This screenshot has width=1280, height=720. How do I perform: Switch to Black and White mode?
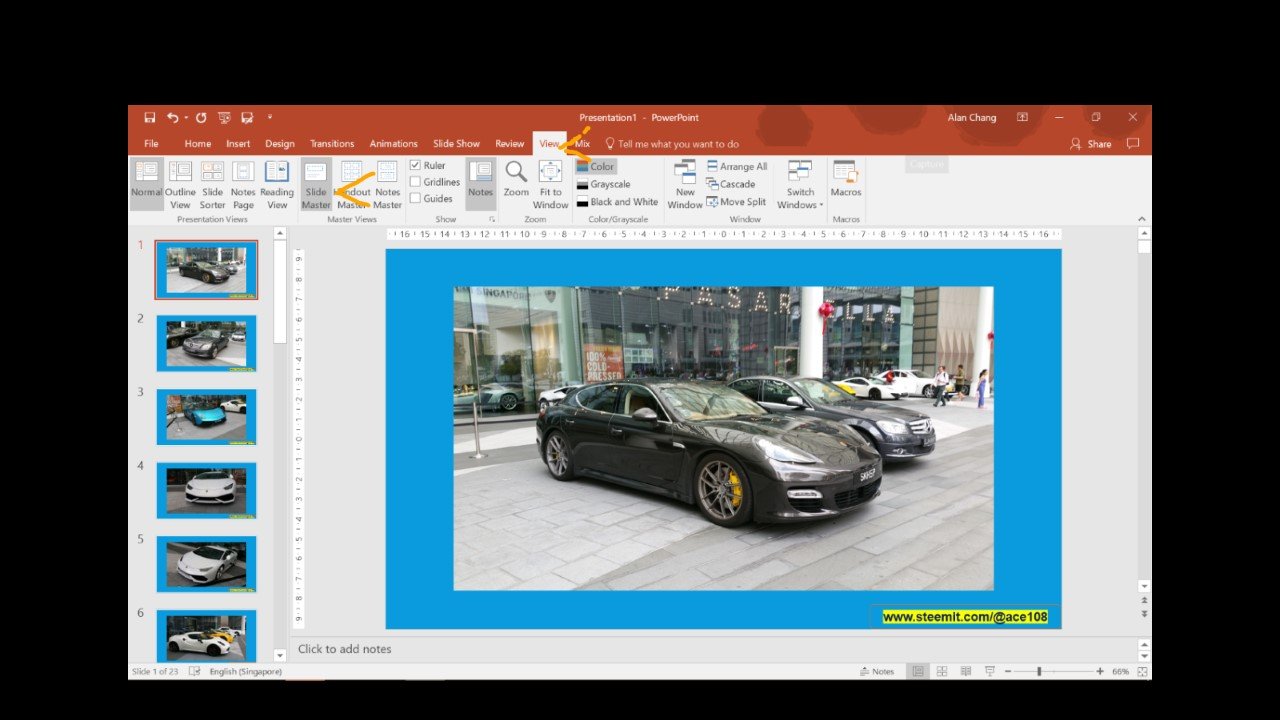[617, 202]
